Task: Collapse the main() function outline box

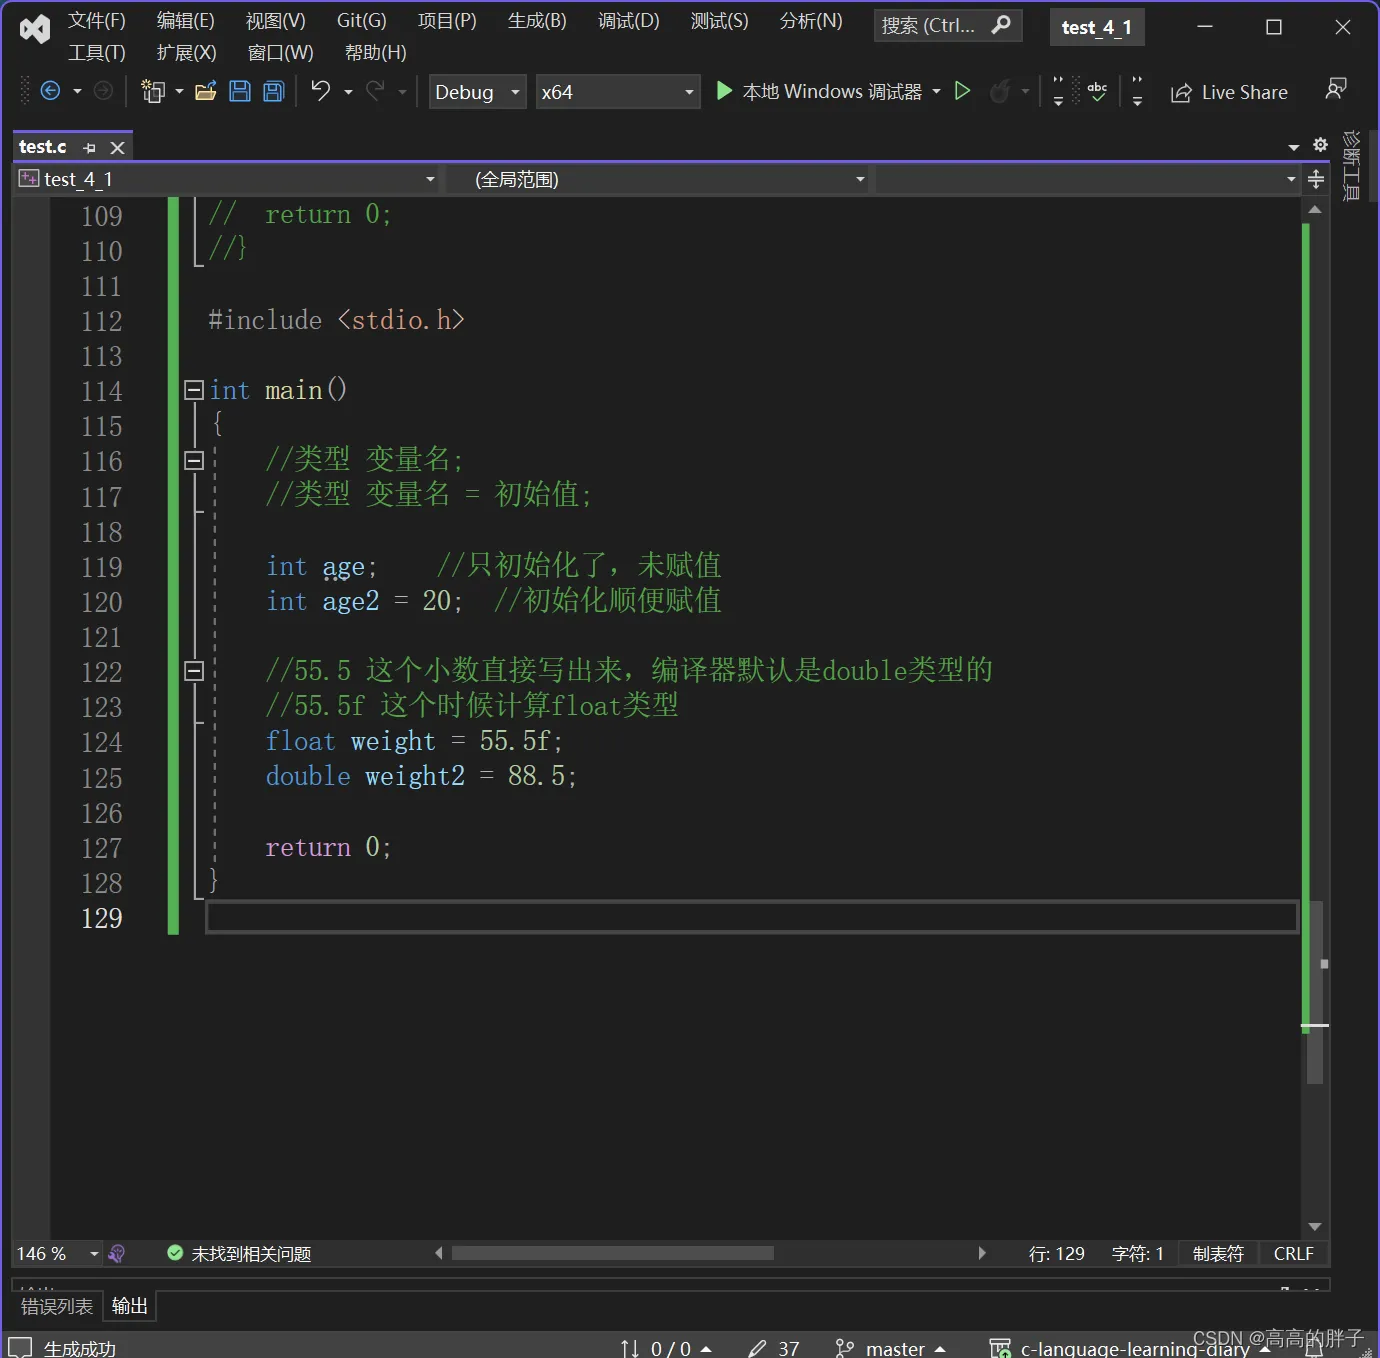Action: pos(194,390)
